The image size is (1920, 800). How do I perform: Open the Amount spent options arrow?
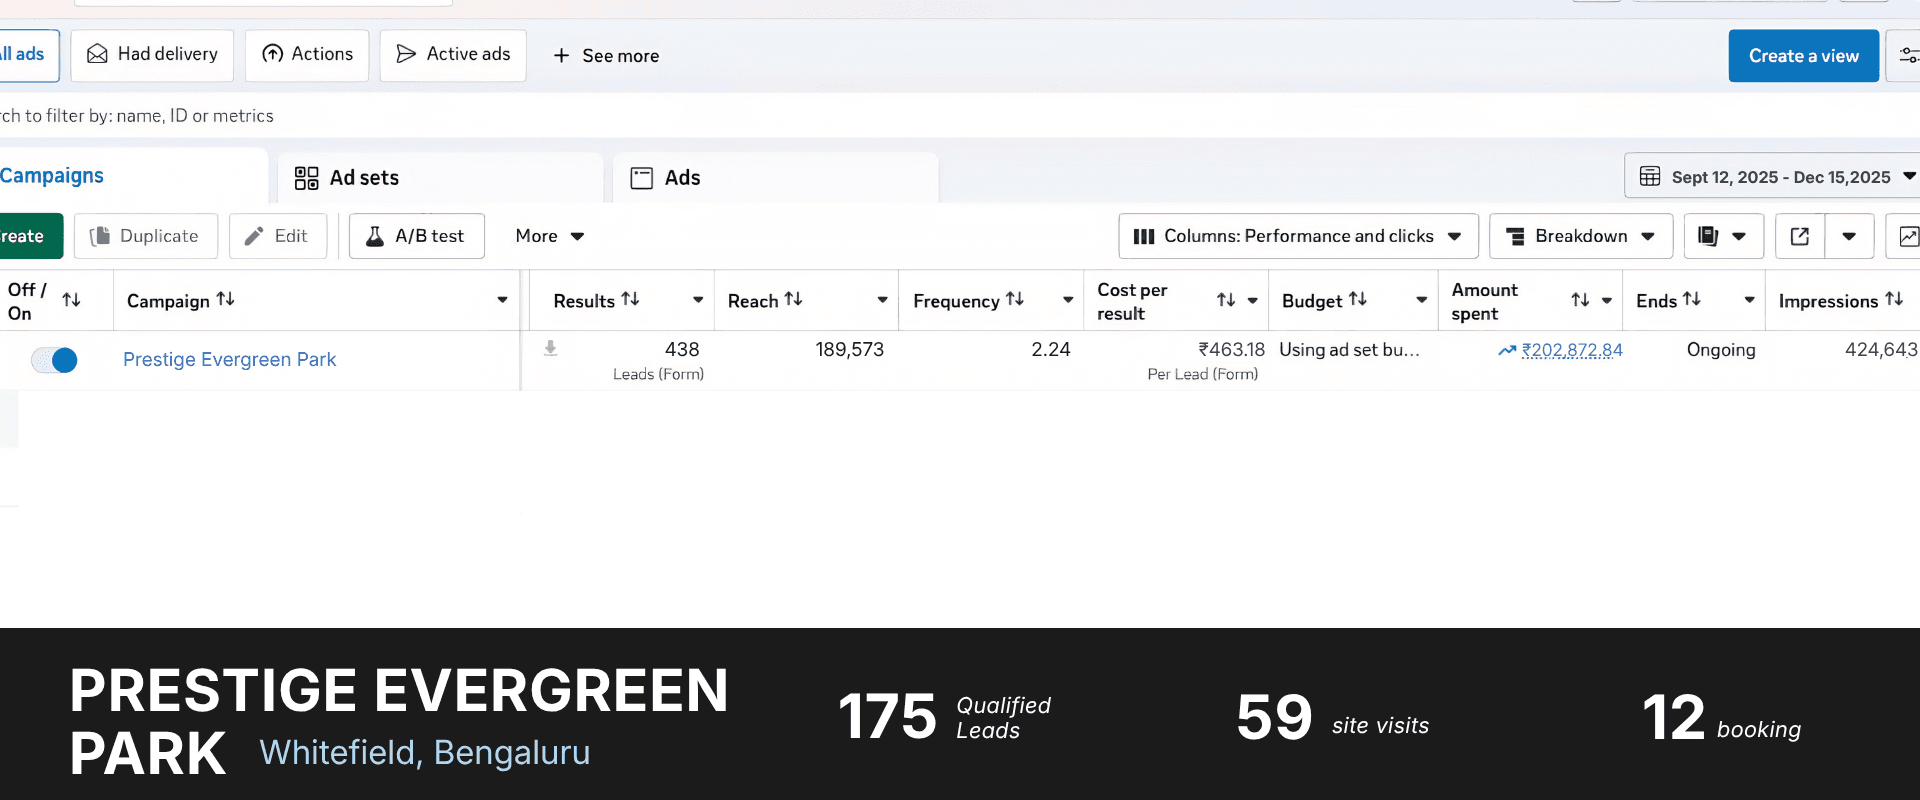[1606, 300]
